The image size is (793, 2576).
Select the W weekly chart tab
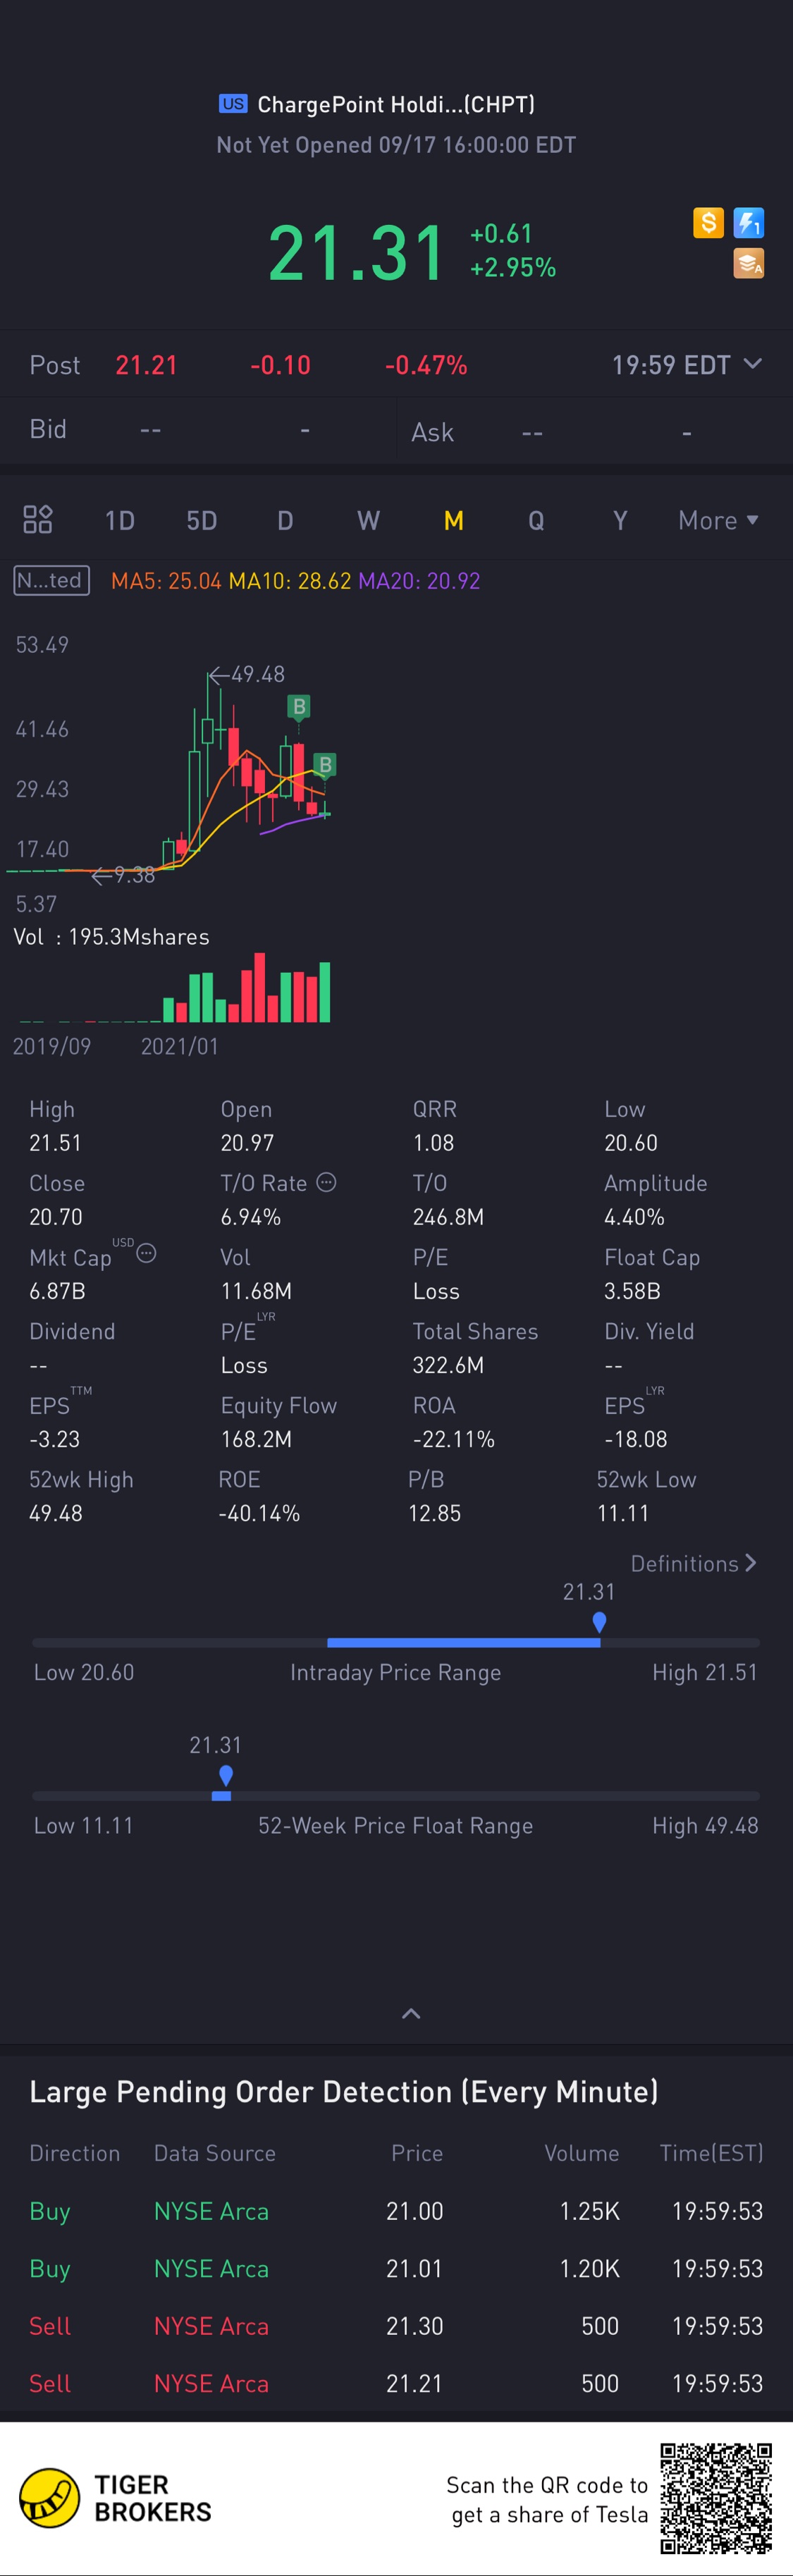coord(368,520)
